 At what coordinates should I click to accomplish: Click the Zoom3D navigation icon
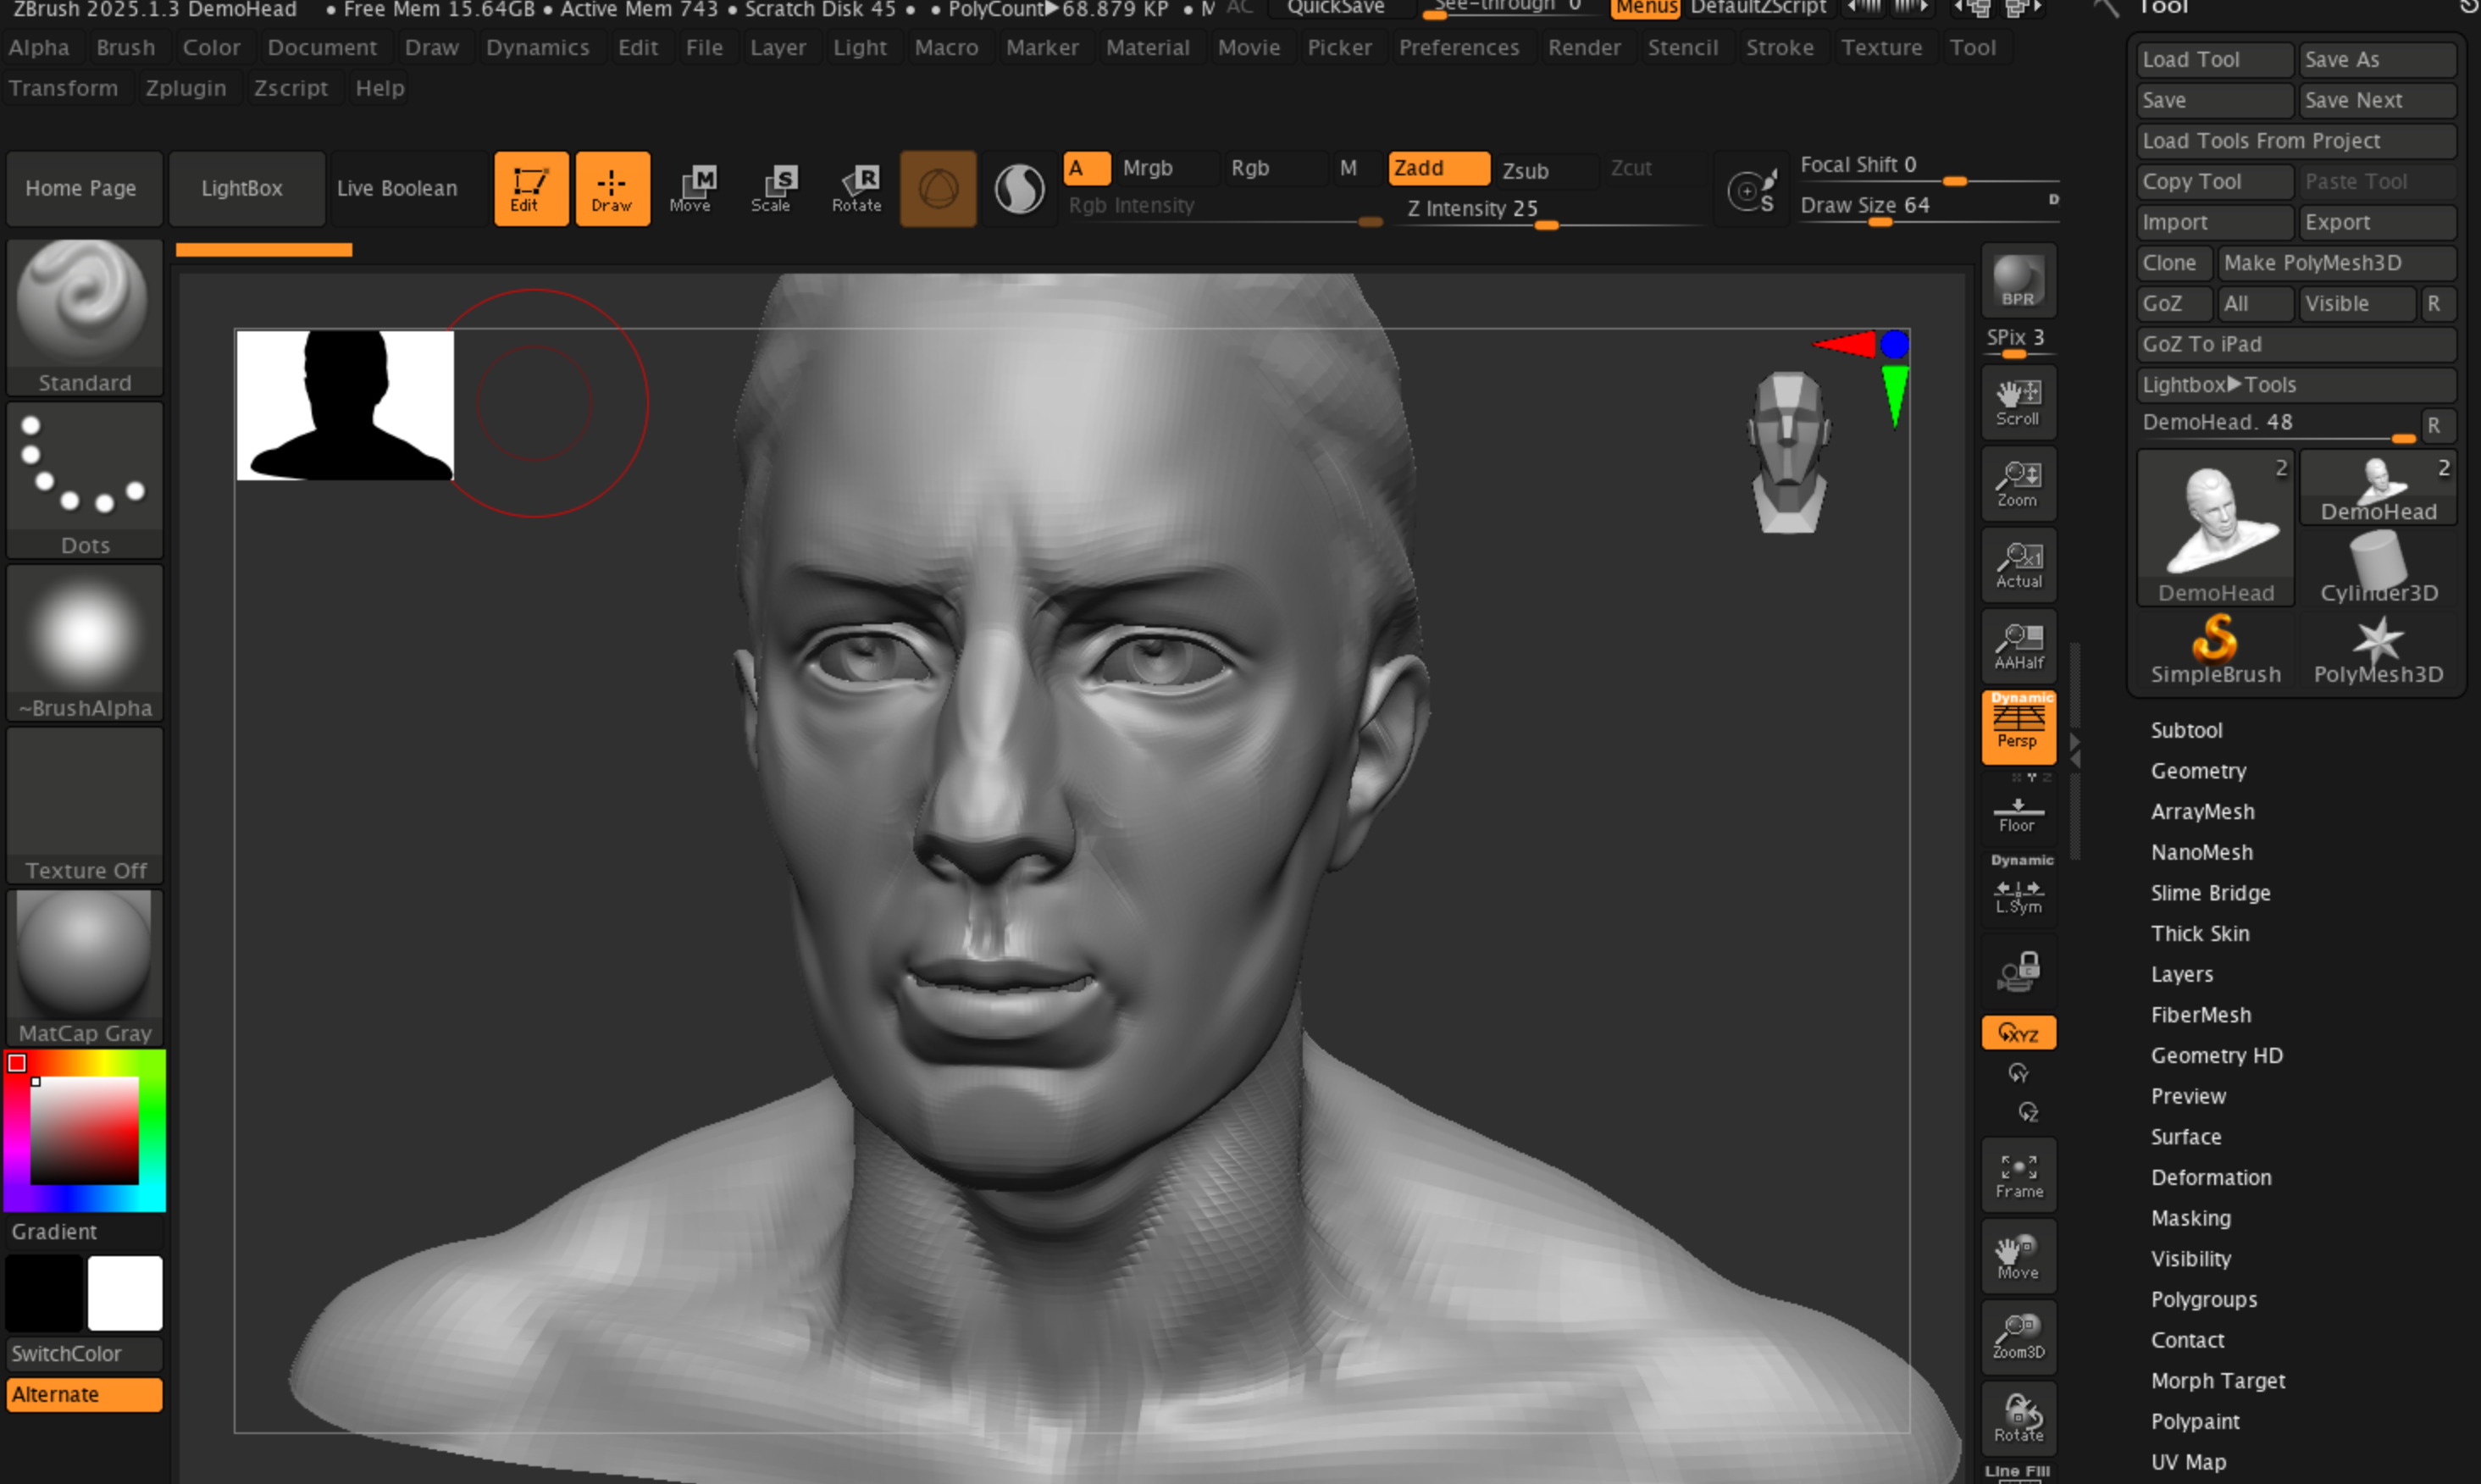2018,1337
